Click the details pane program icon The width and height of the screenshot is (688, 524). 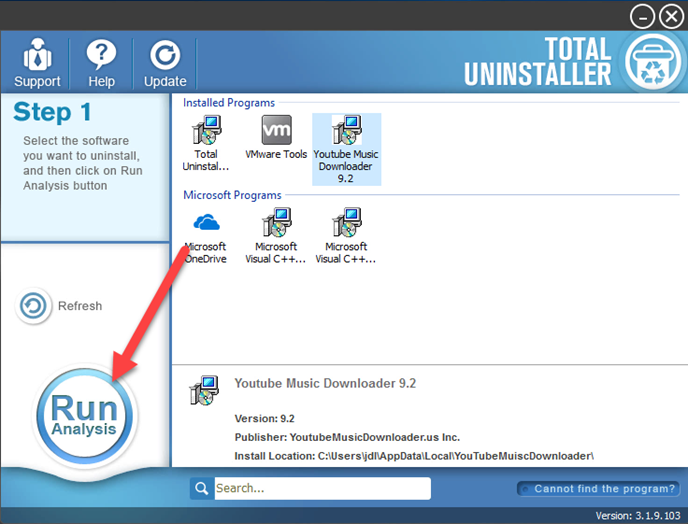[204, 390]
